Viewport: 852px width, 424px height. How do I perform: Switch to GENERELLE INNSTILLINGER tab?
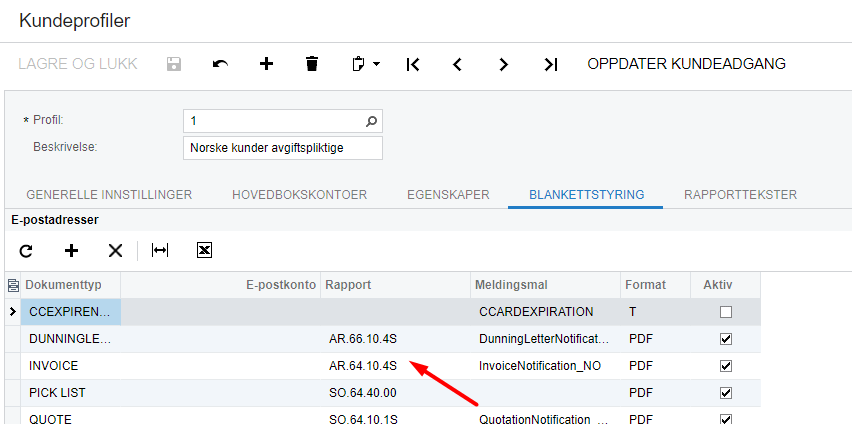click(109, 195)
